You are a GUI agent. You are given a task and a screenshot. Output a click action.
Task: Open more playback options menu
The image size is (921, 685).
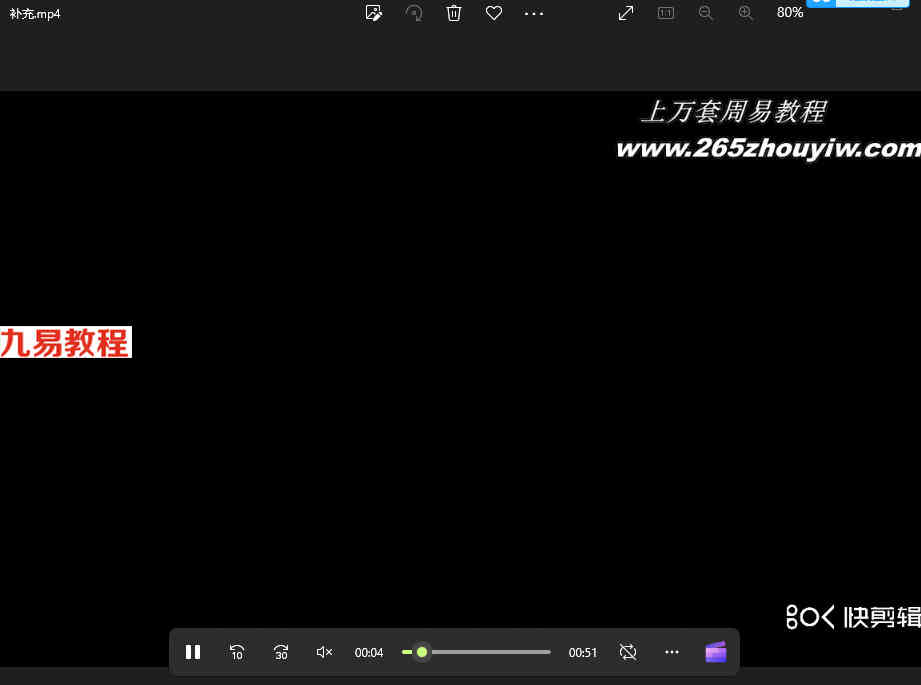pyautogui.click(x=671, y=652)
